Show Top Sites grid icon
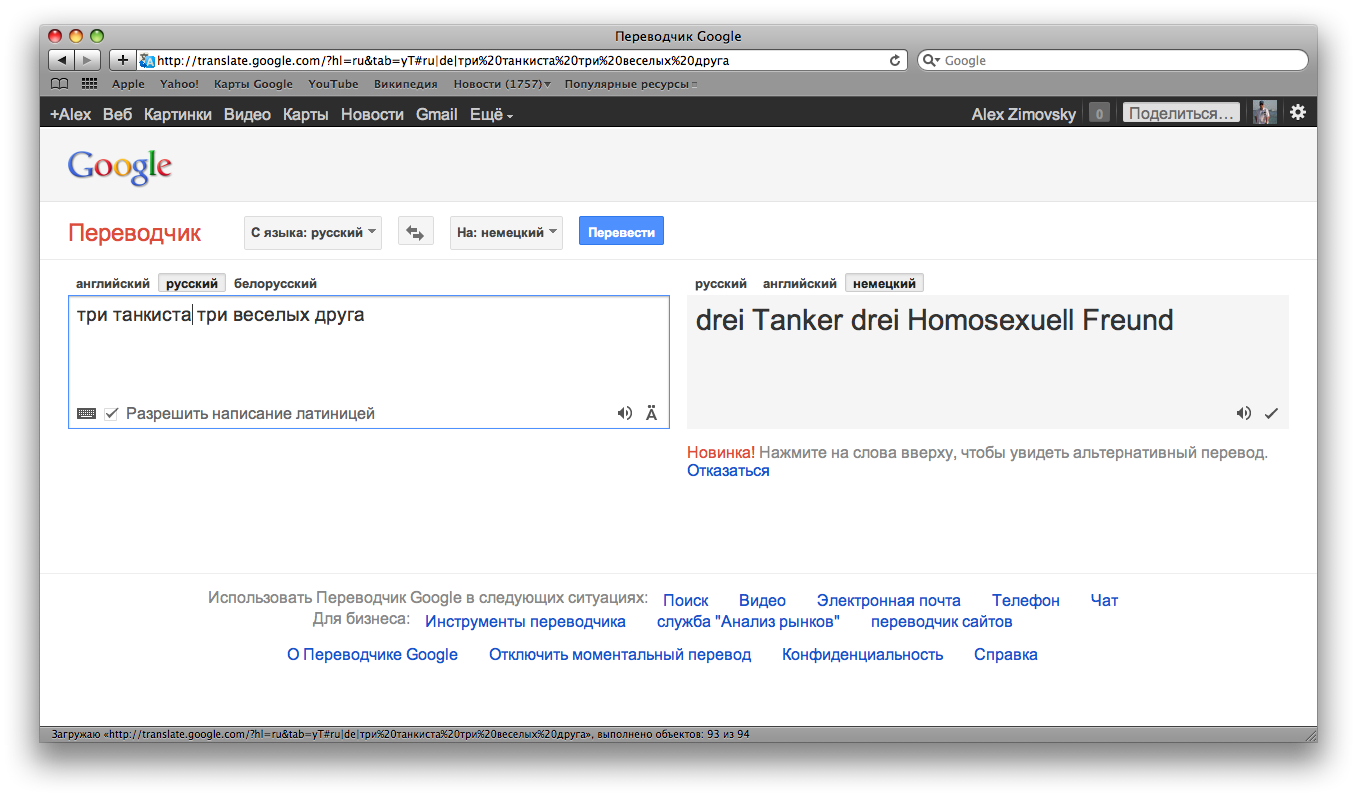 pyautogui.click(x=89, y=84)
